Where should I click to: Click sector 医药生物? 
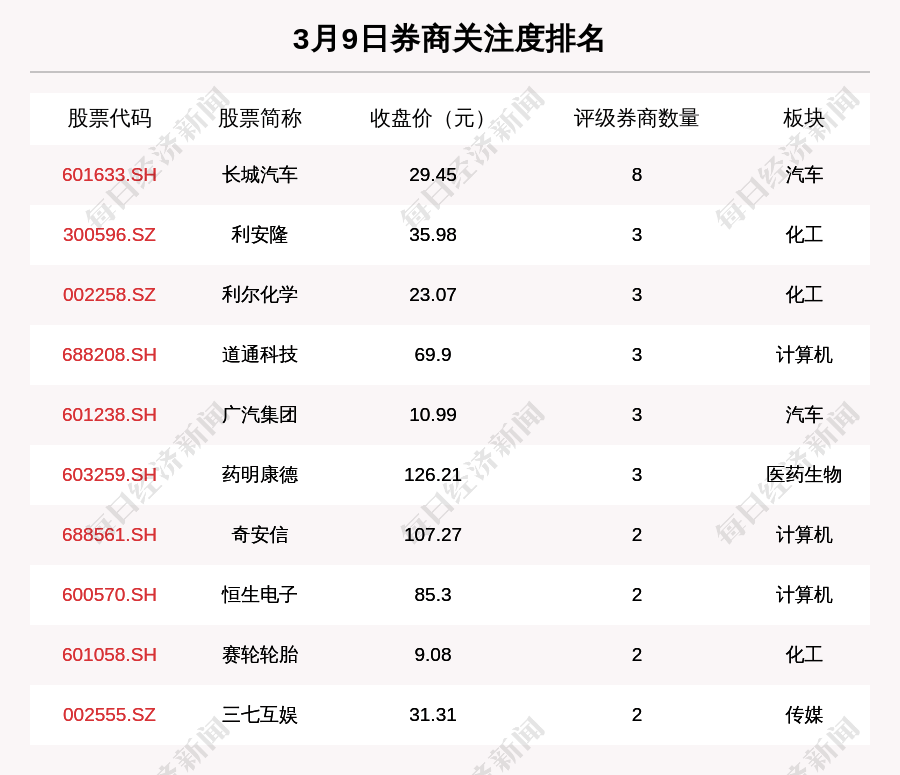tap(804, 475)
